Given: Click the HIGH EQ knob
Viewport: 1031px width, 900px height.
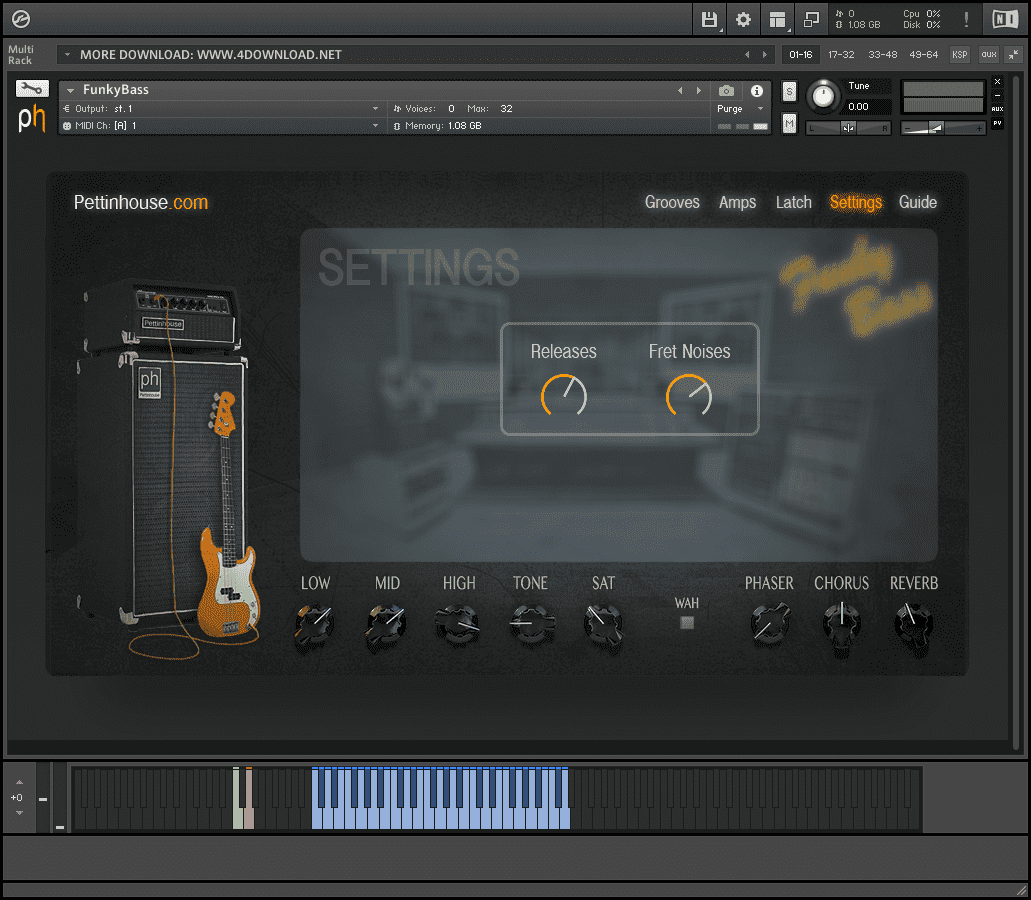Looking at the screenshot, I should pos(458,623).
